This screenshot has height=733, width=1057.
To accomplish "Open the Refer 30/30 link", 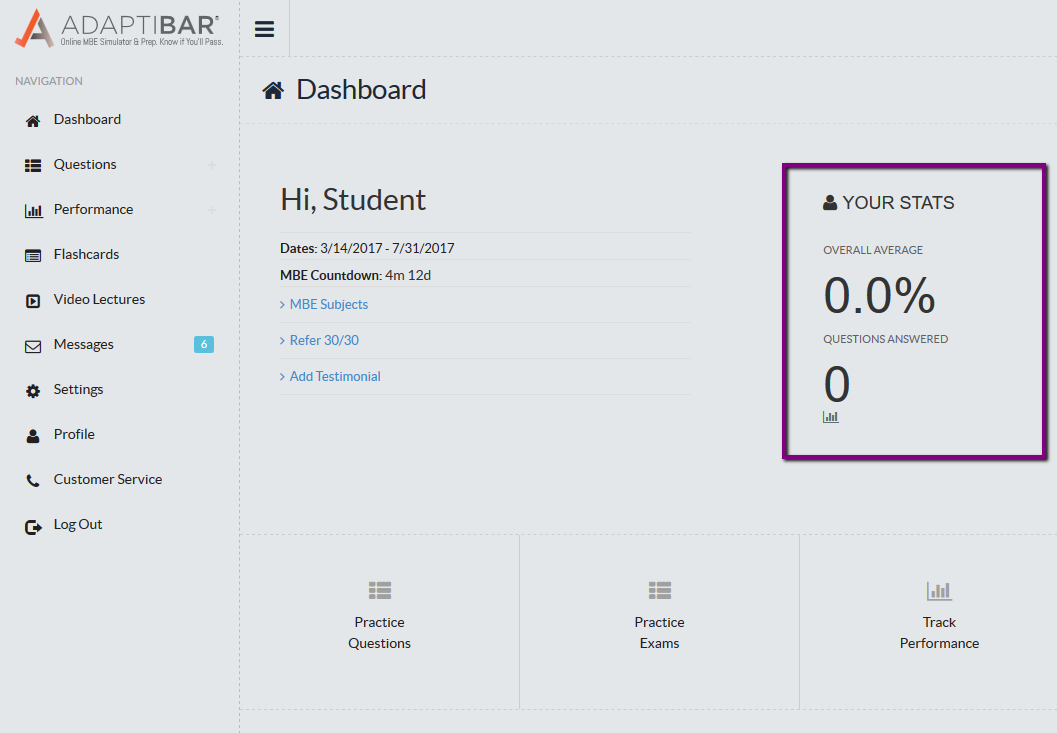I will [324, 340].
